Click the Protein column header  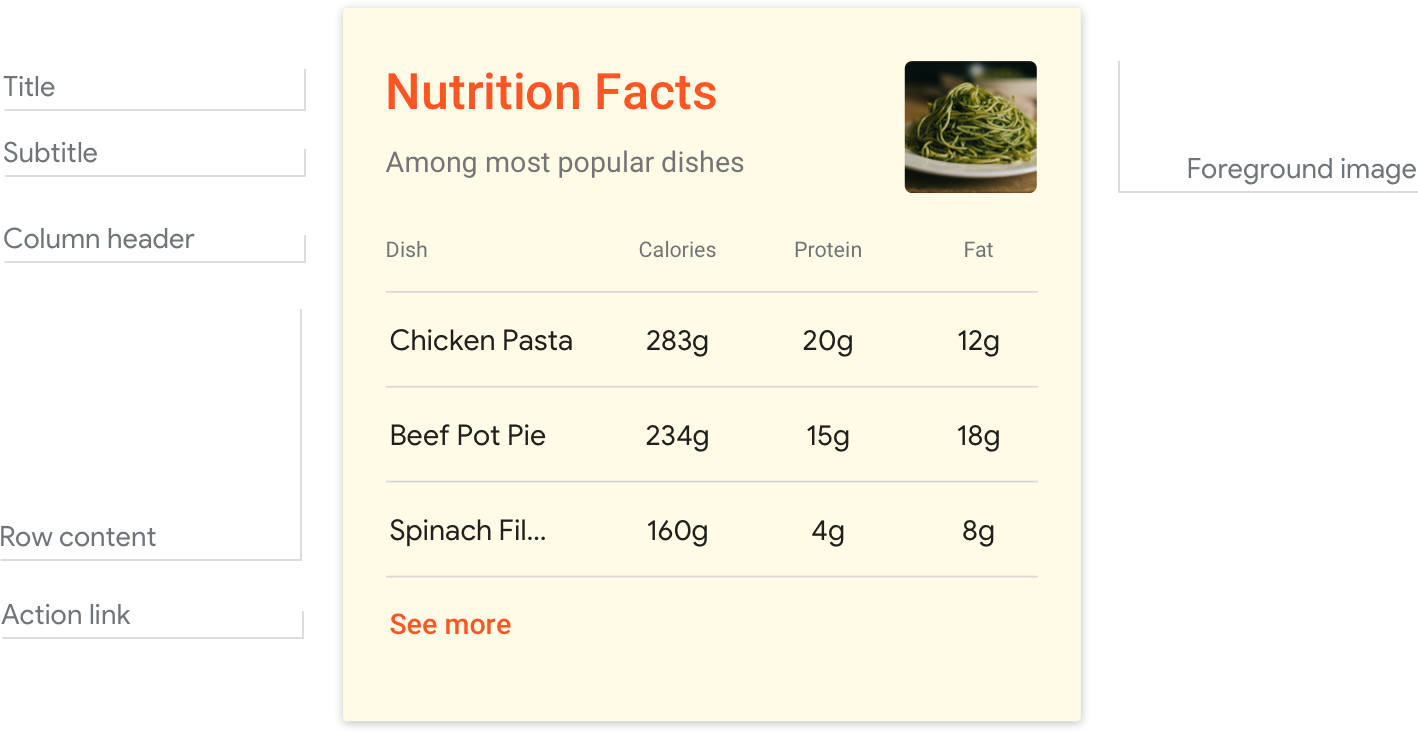point(827,250)
